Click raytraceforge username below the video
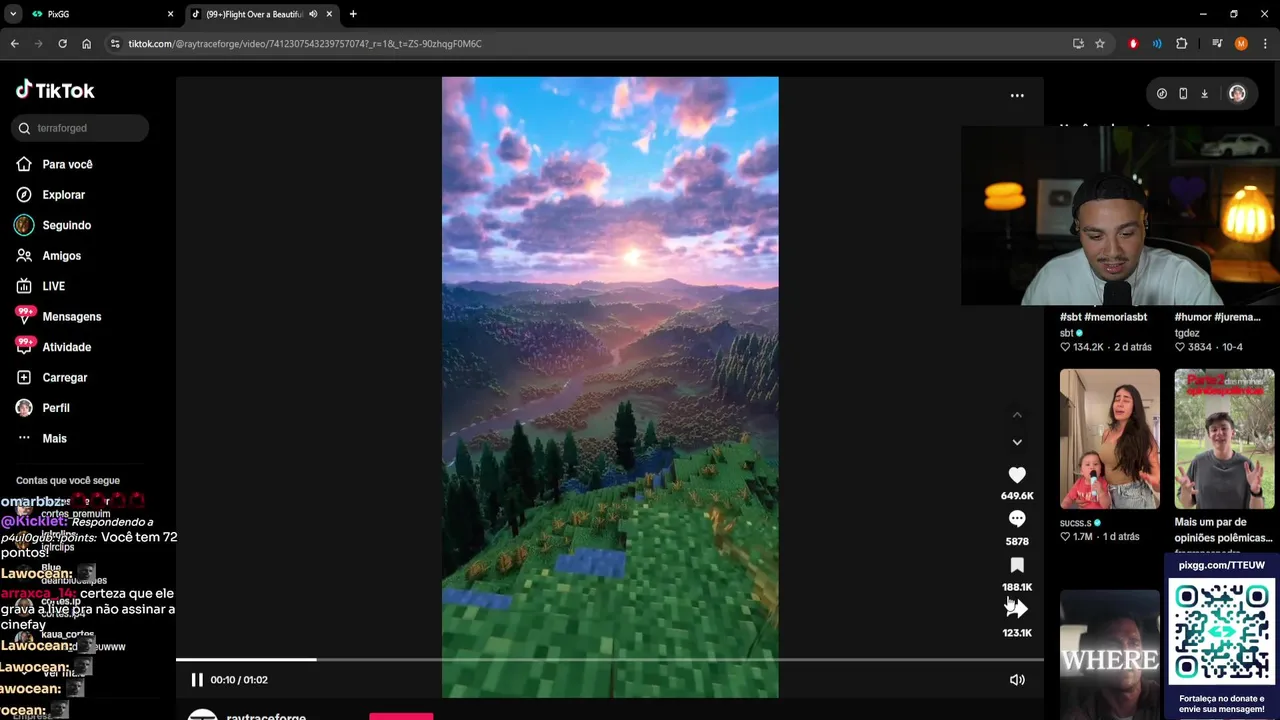The height and width of the screenshot is (720, 1280). coord(266,716)
